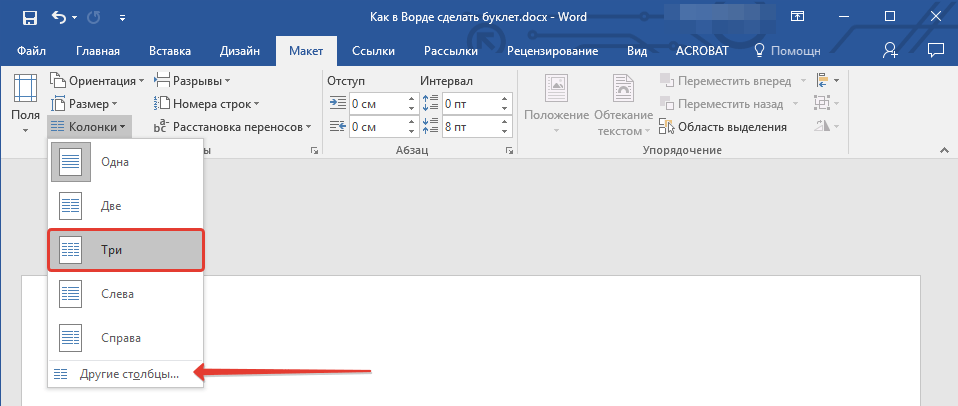958x406 pixels.
Task: Select the Три columns option
Action: click(x=126, y=247)
